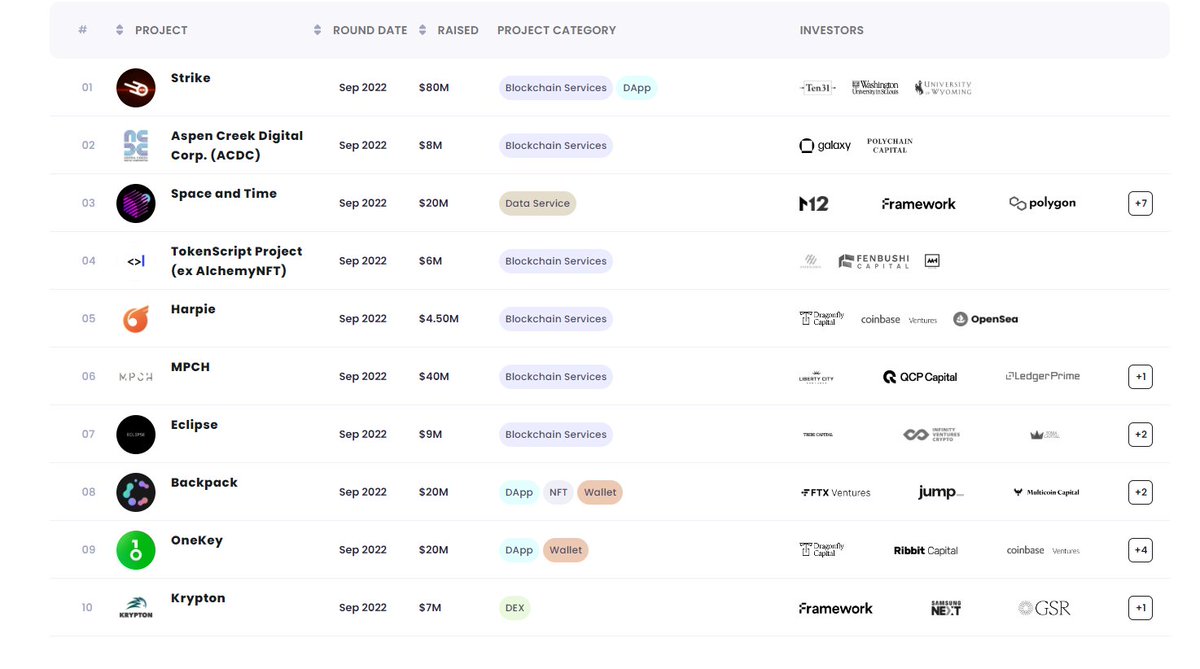Open the OneKey project link

pos(197,540)
